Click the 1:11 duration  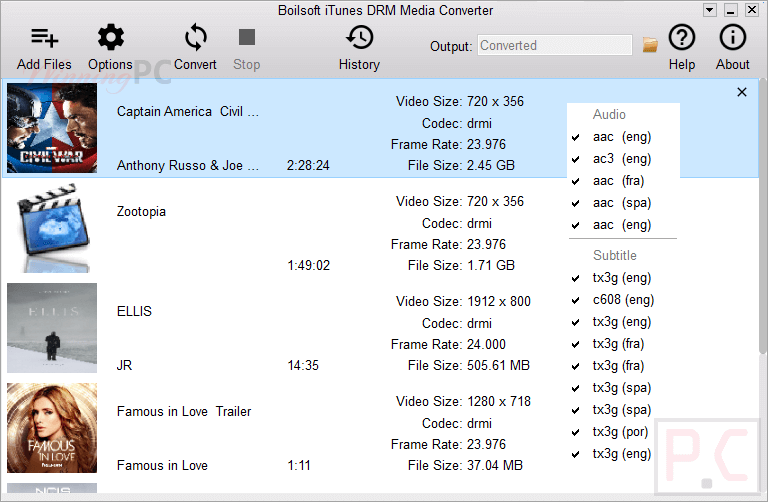[299, 465]
